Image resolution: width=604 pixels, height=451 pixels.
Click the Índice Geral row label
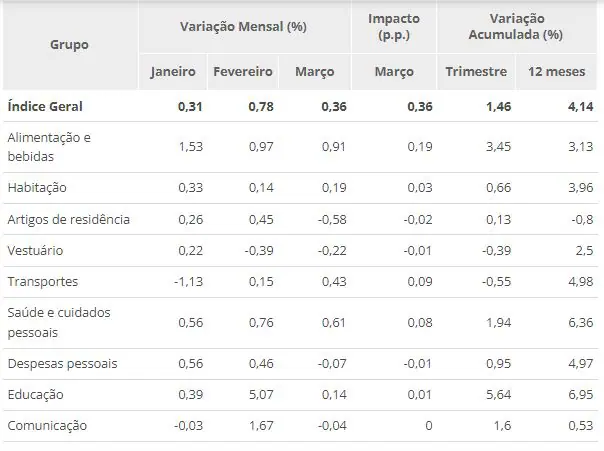point(45,106)
